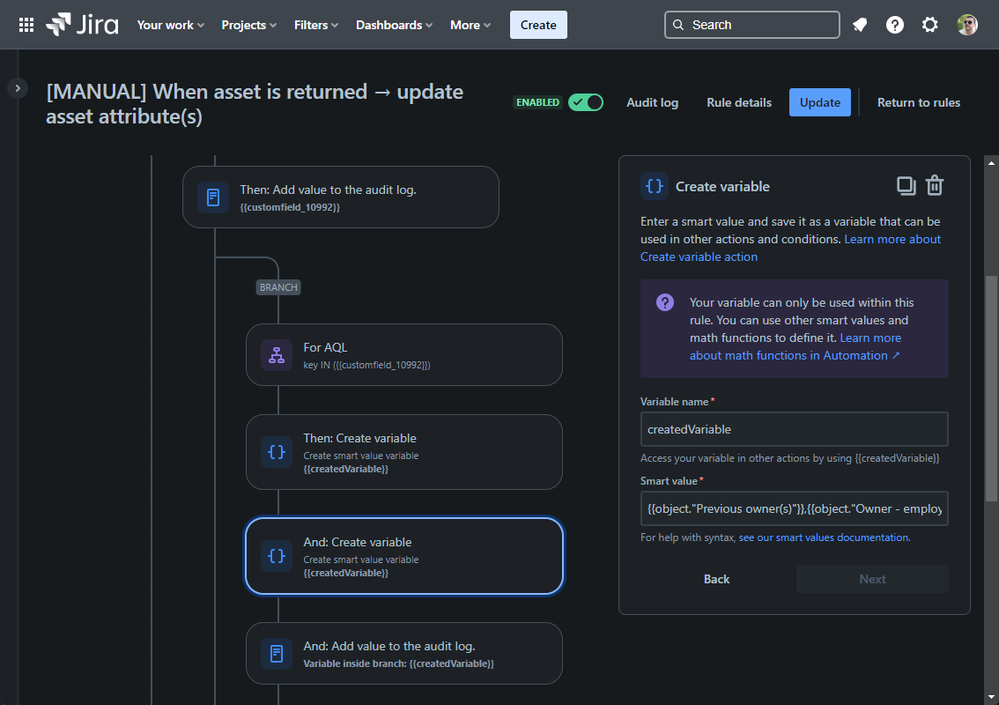999x705 pixels.
Task: Open the help question mark icon
Action: pyautogui.click(x=895, y=25)
